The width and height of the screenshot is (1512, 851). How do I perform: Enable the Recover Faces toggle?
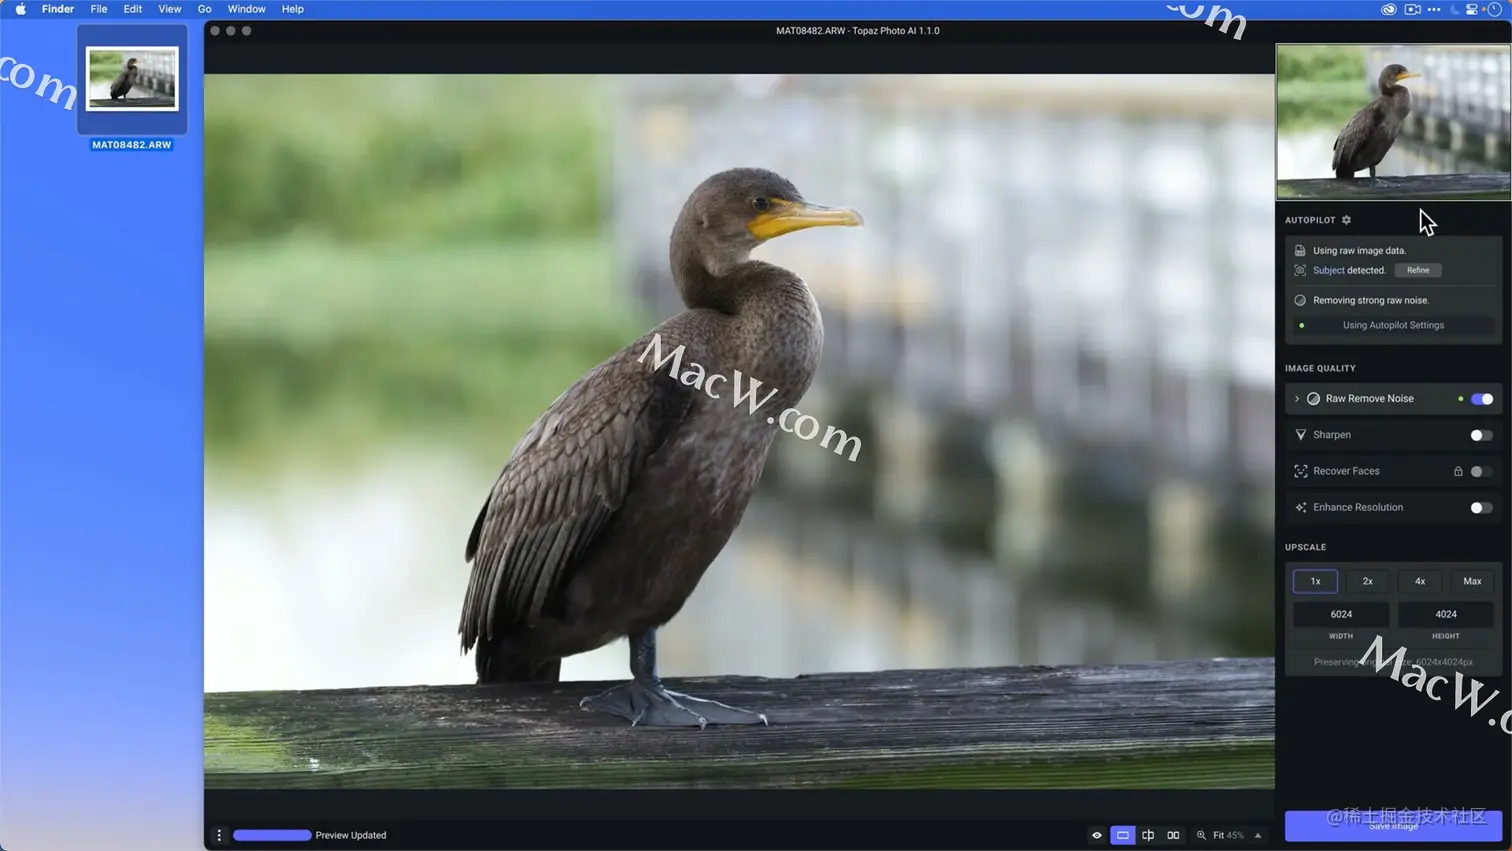coord(1482,471)
